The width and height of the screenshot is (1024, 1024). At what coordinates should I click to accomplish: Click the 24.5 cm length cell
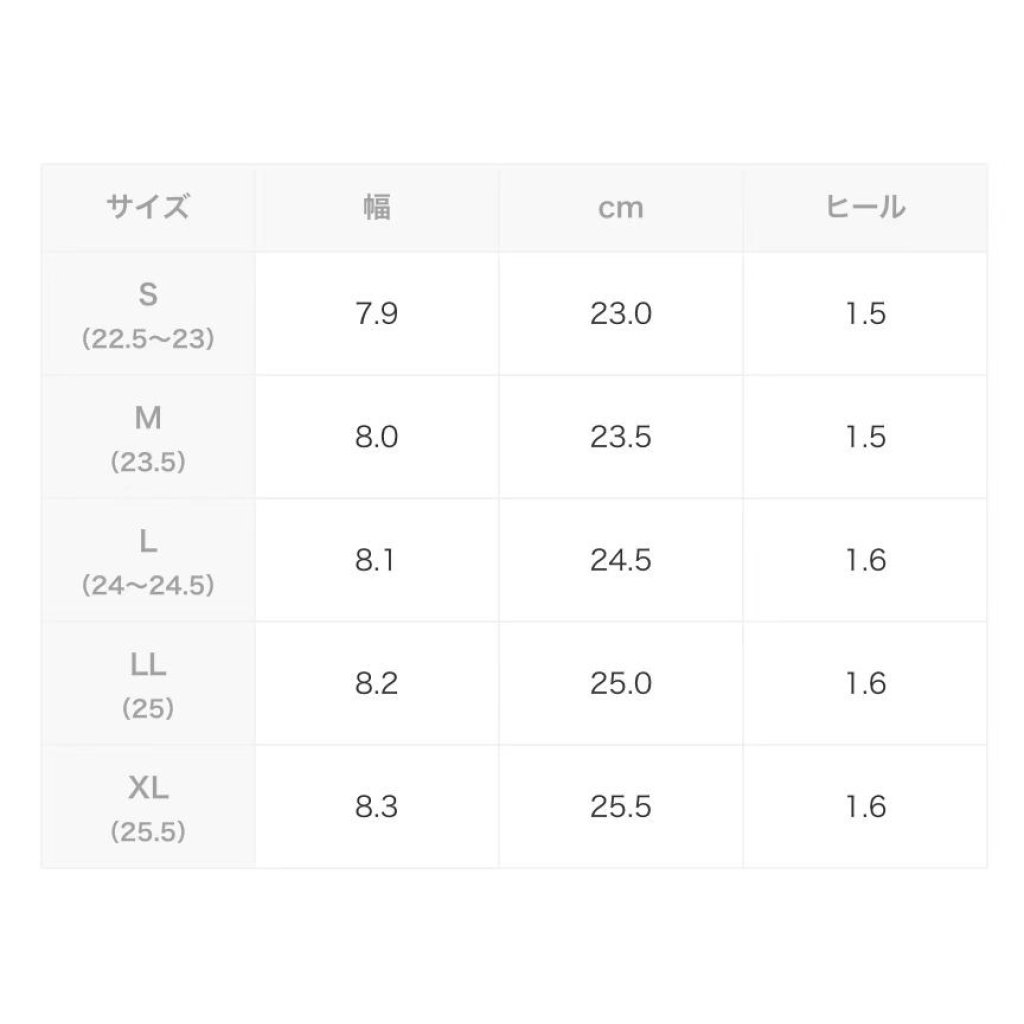pyautogui.click(x=620, y=560)
